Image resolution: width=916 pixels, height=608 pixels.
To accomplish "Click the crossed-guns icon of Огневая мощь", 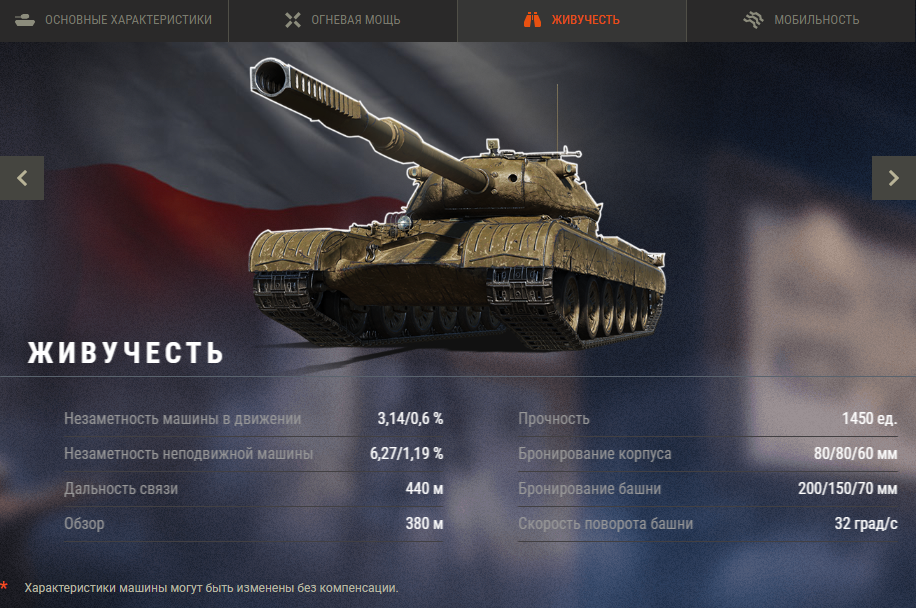I will (x=293, y=20).
